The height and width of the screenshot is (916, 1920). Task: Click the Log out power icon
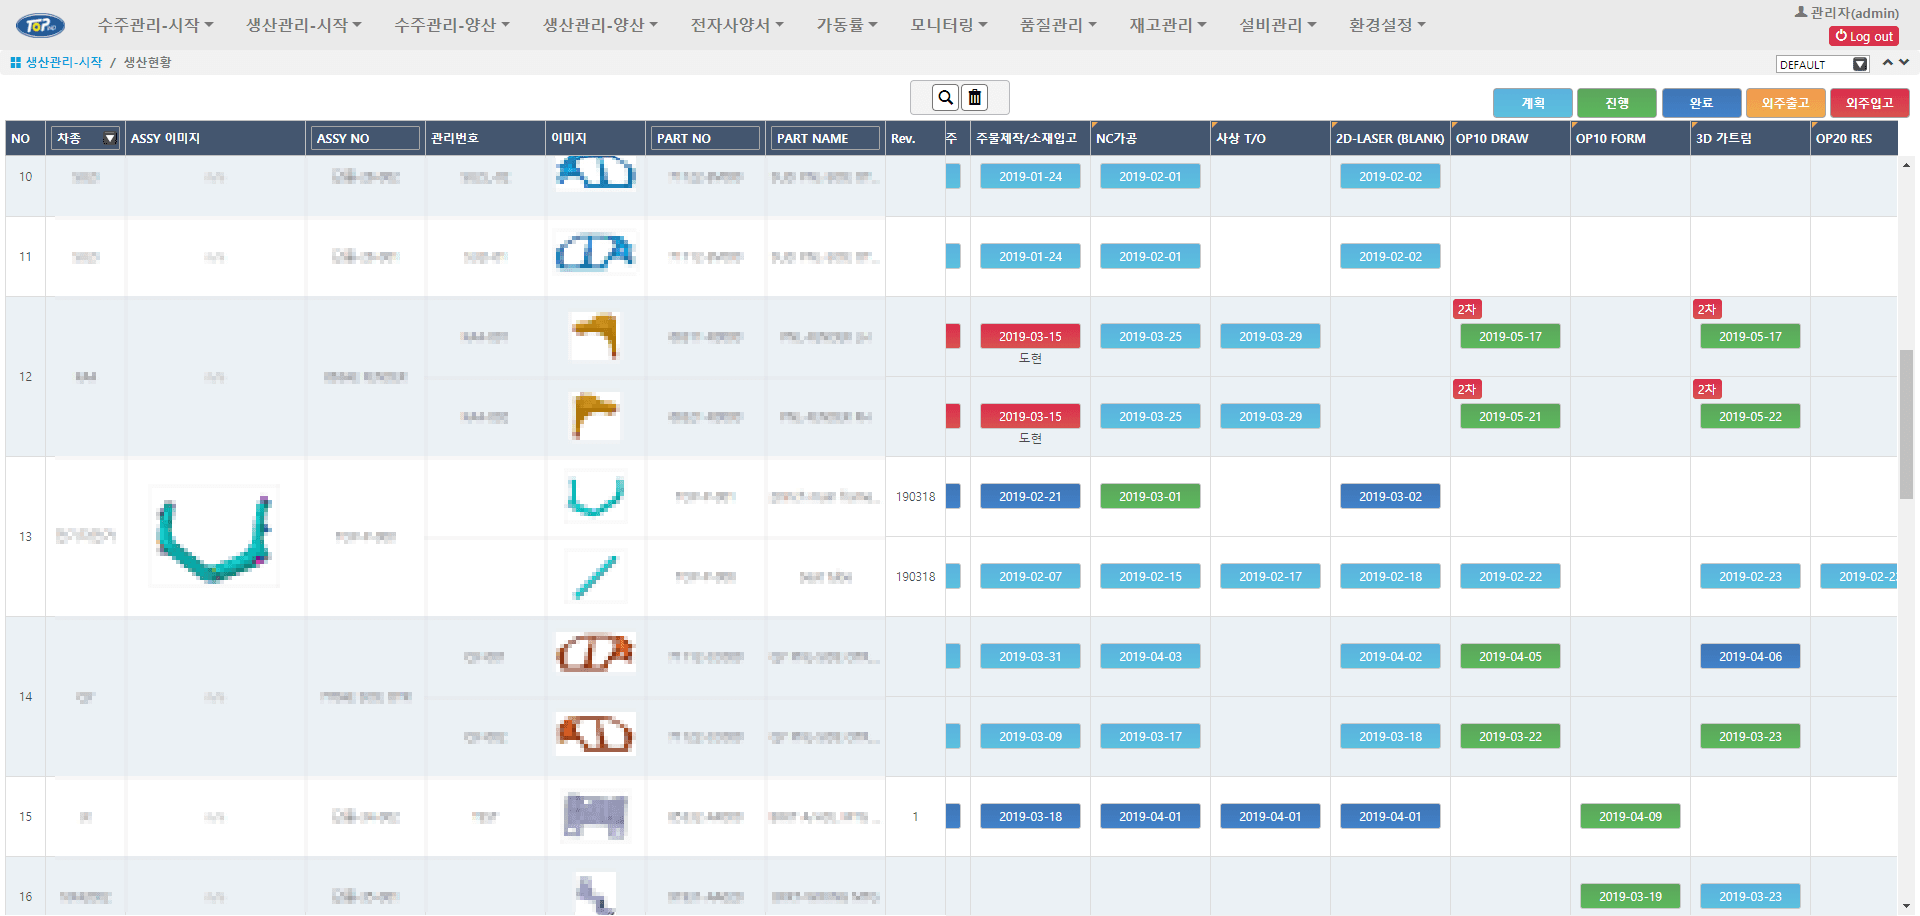pos(1841,35)
